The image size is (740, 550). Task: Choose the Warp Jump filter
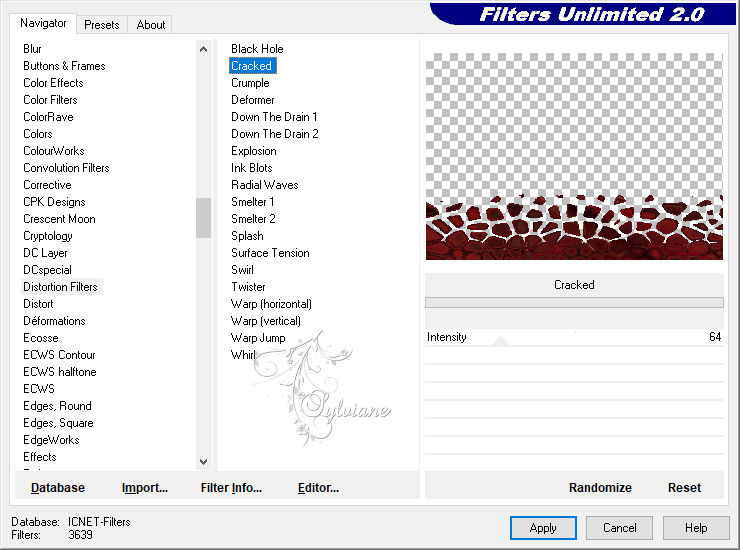[x=258, y=338]
